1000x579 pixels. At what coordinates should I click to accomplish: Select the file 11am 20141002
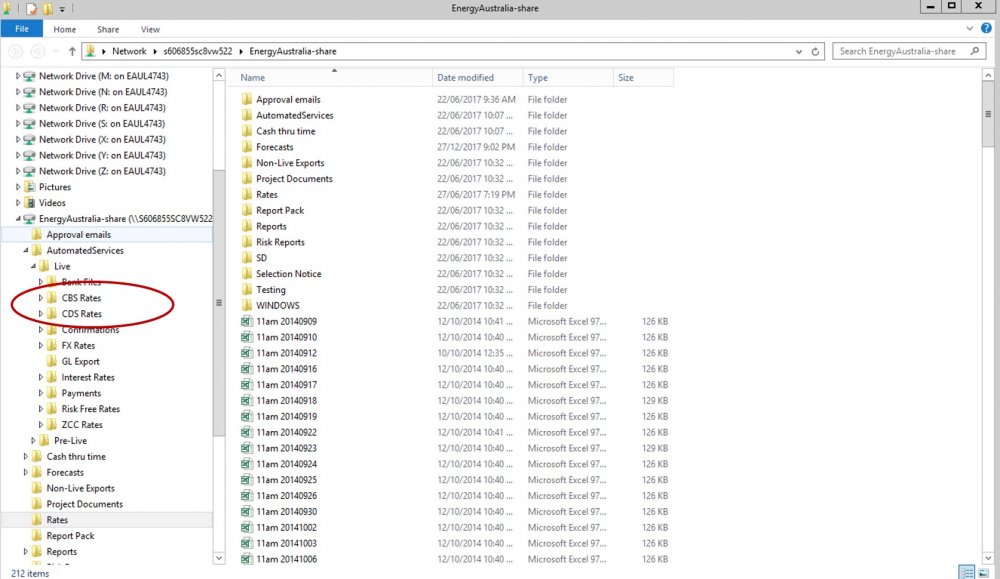click(286, 527)
